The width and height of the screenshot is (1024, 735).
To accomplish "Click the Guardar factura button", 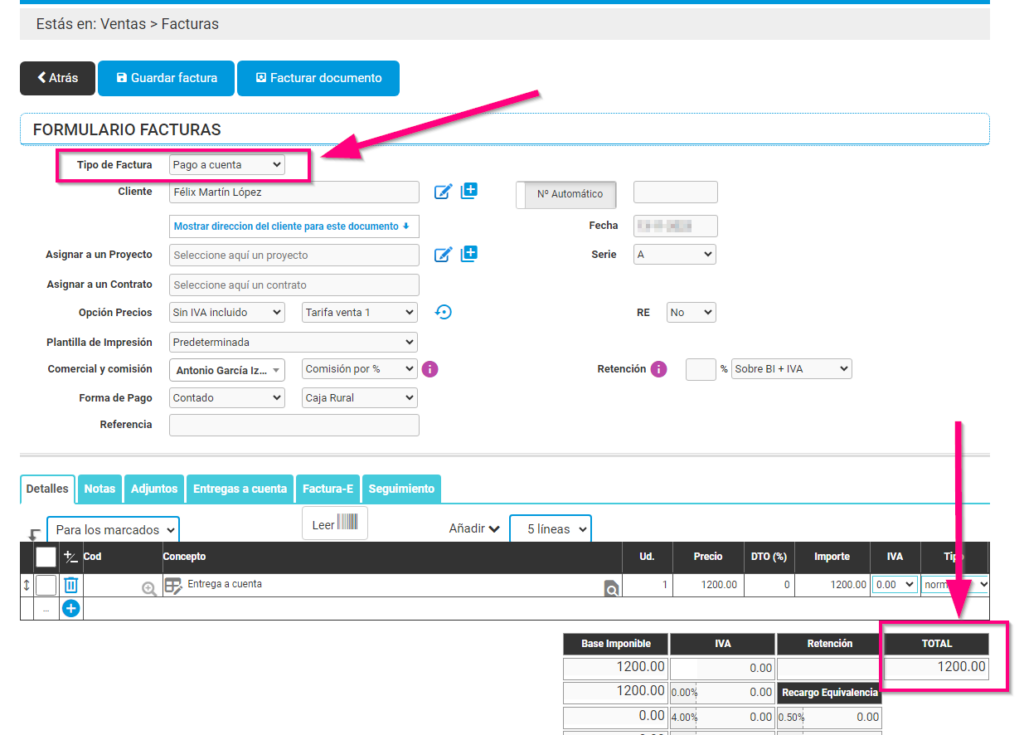I will coord(166,78).
